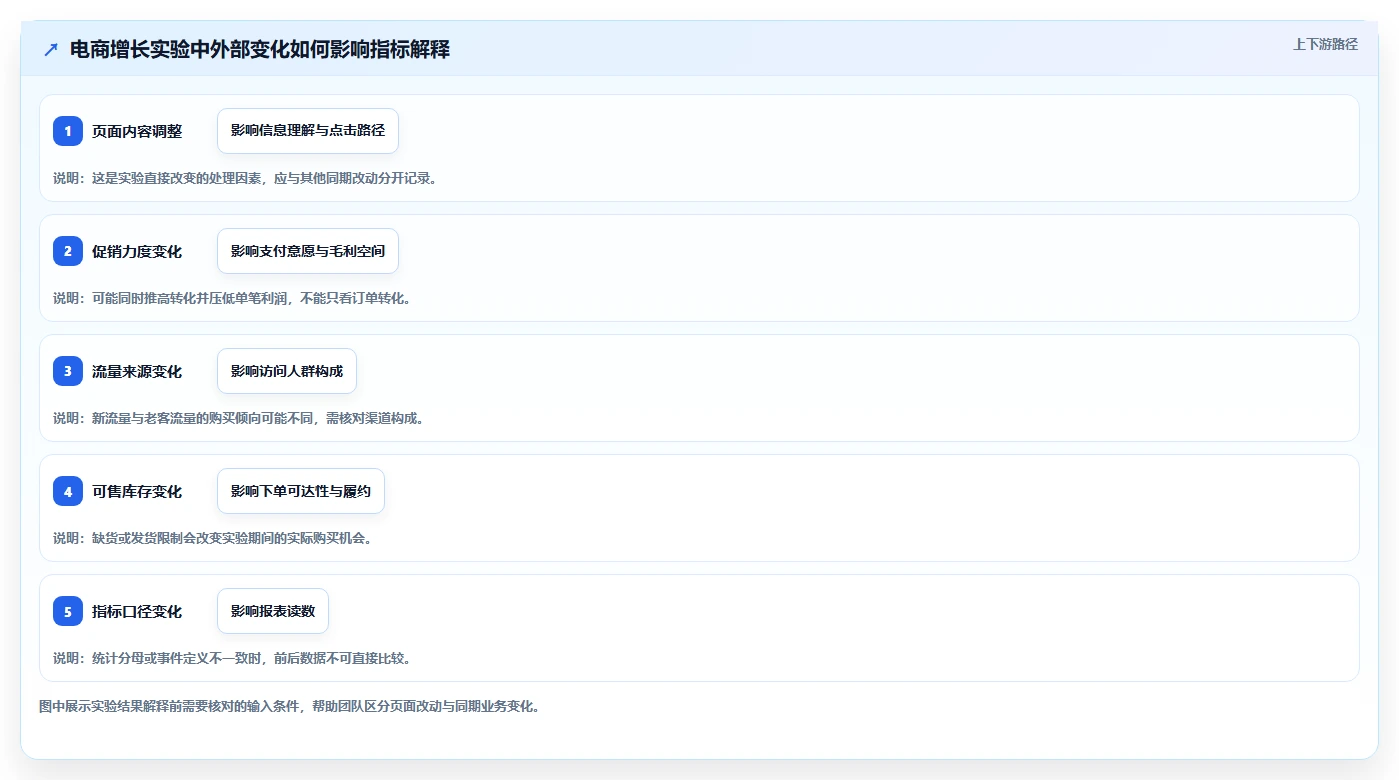Click the note about 实验直接改变的处理因素
Image resolution: width=1399 pixels, height=780 pixels.
(x=246, y=178)
